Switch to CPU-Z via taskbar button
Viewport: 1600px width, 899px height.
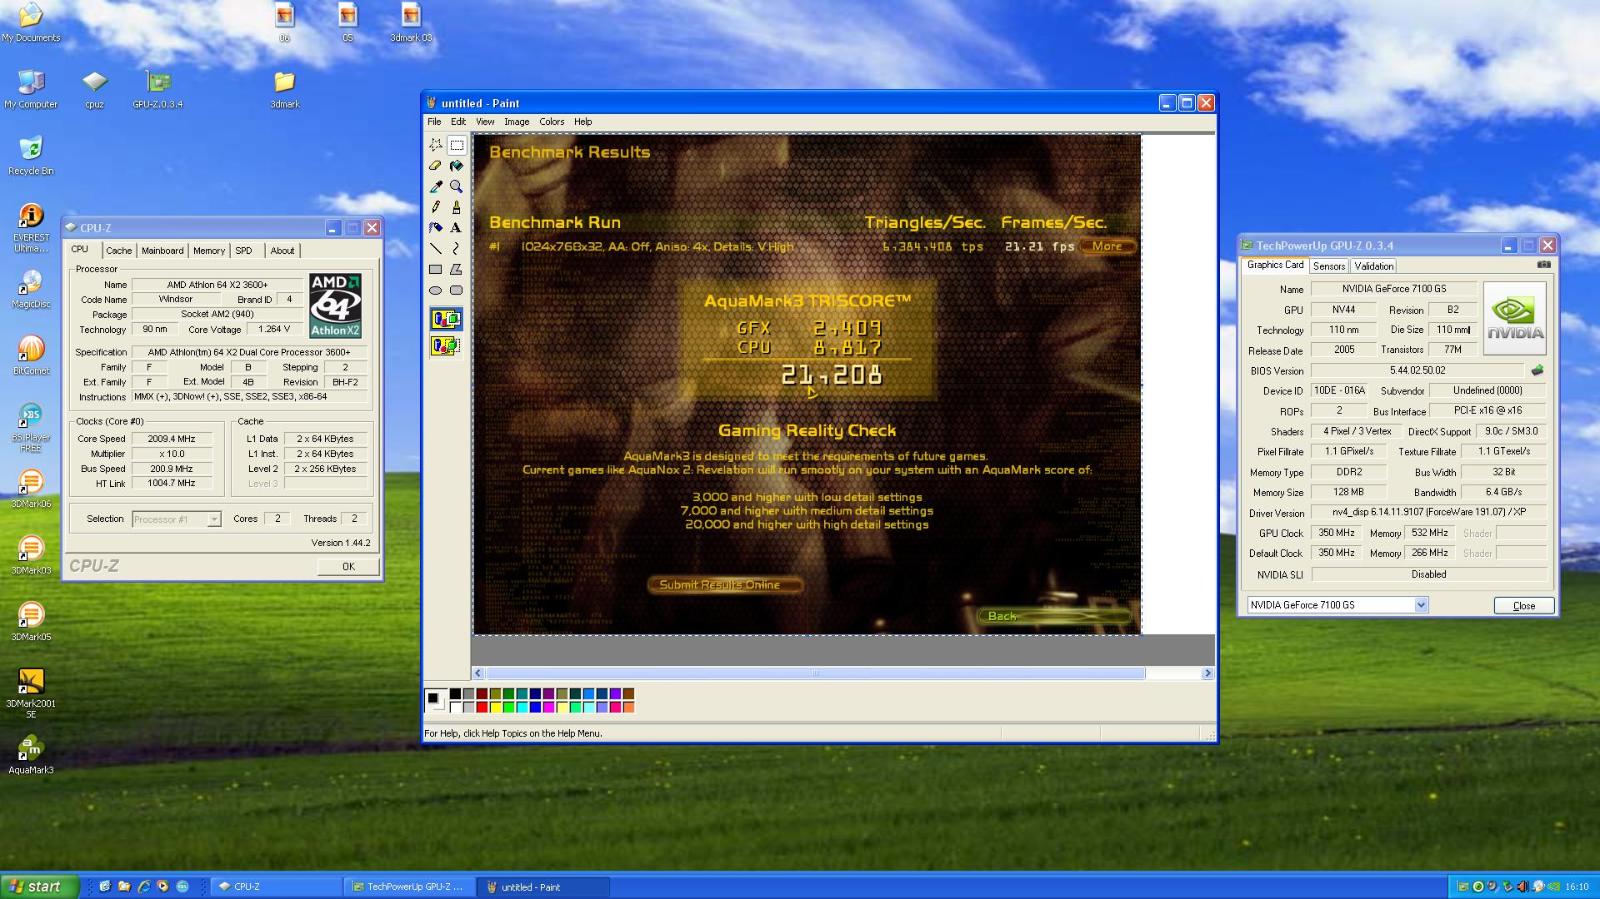pos(276,886)
